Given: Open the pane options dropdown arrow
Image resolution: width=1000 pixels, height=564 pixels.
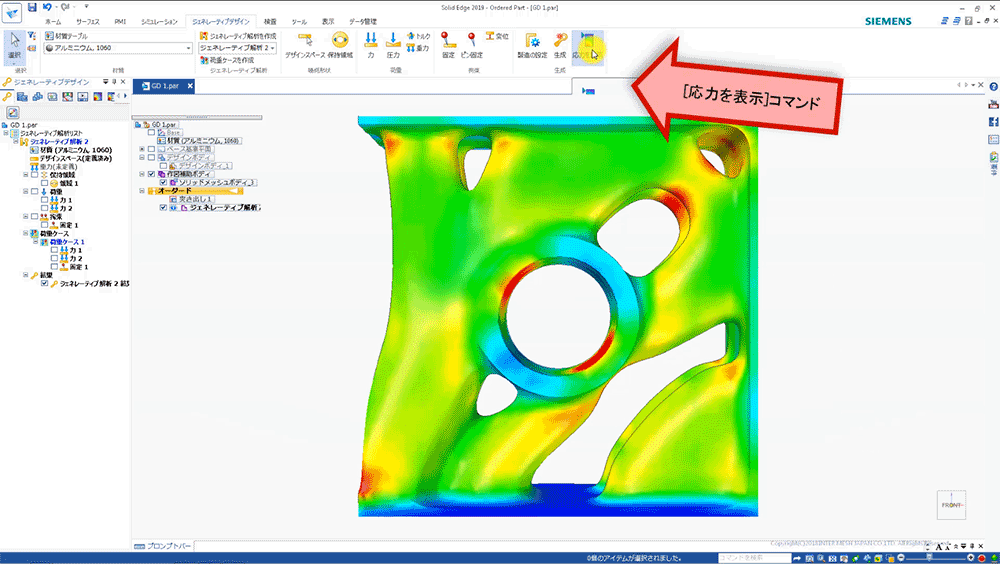Looking at the screenshot, I should pos(105,82).
